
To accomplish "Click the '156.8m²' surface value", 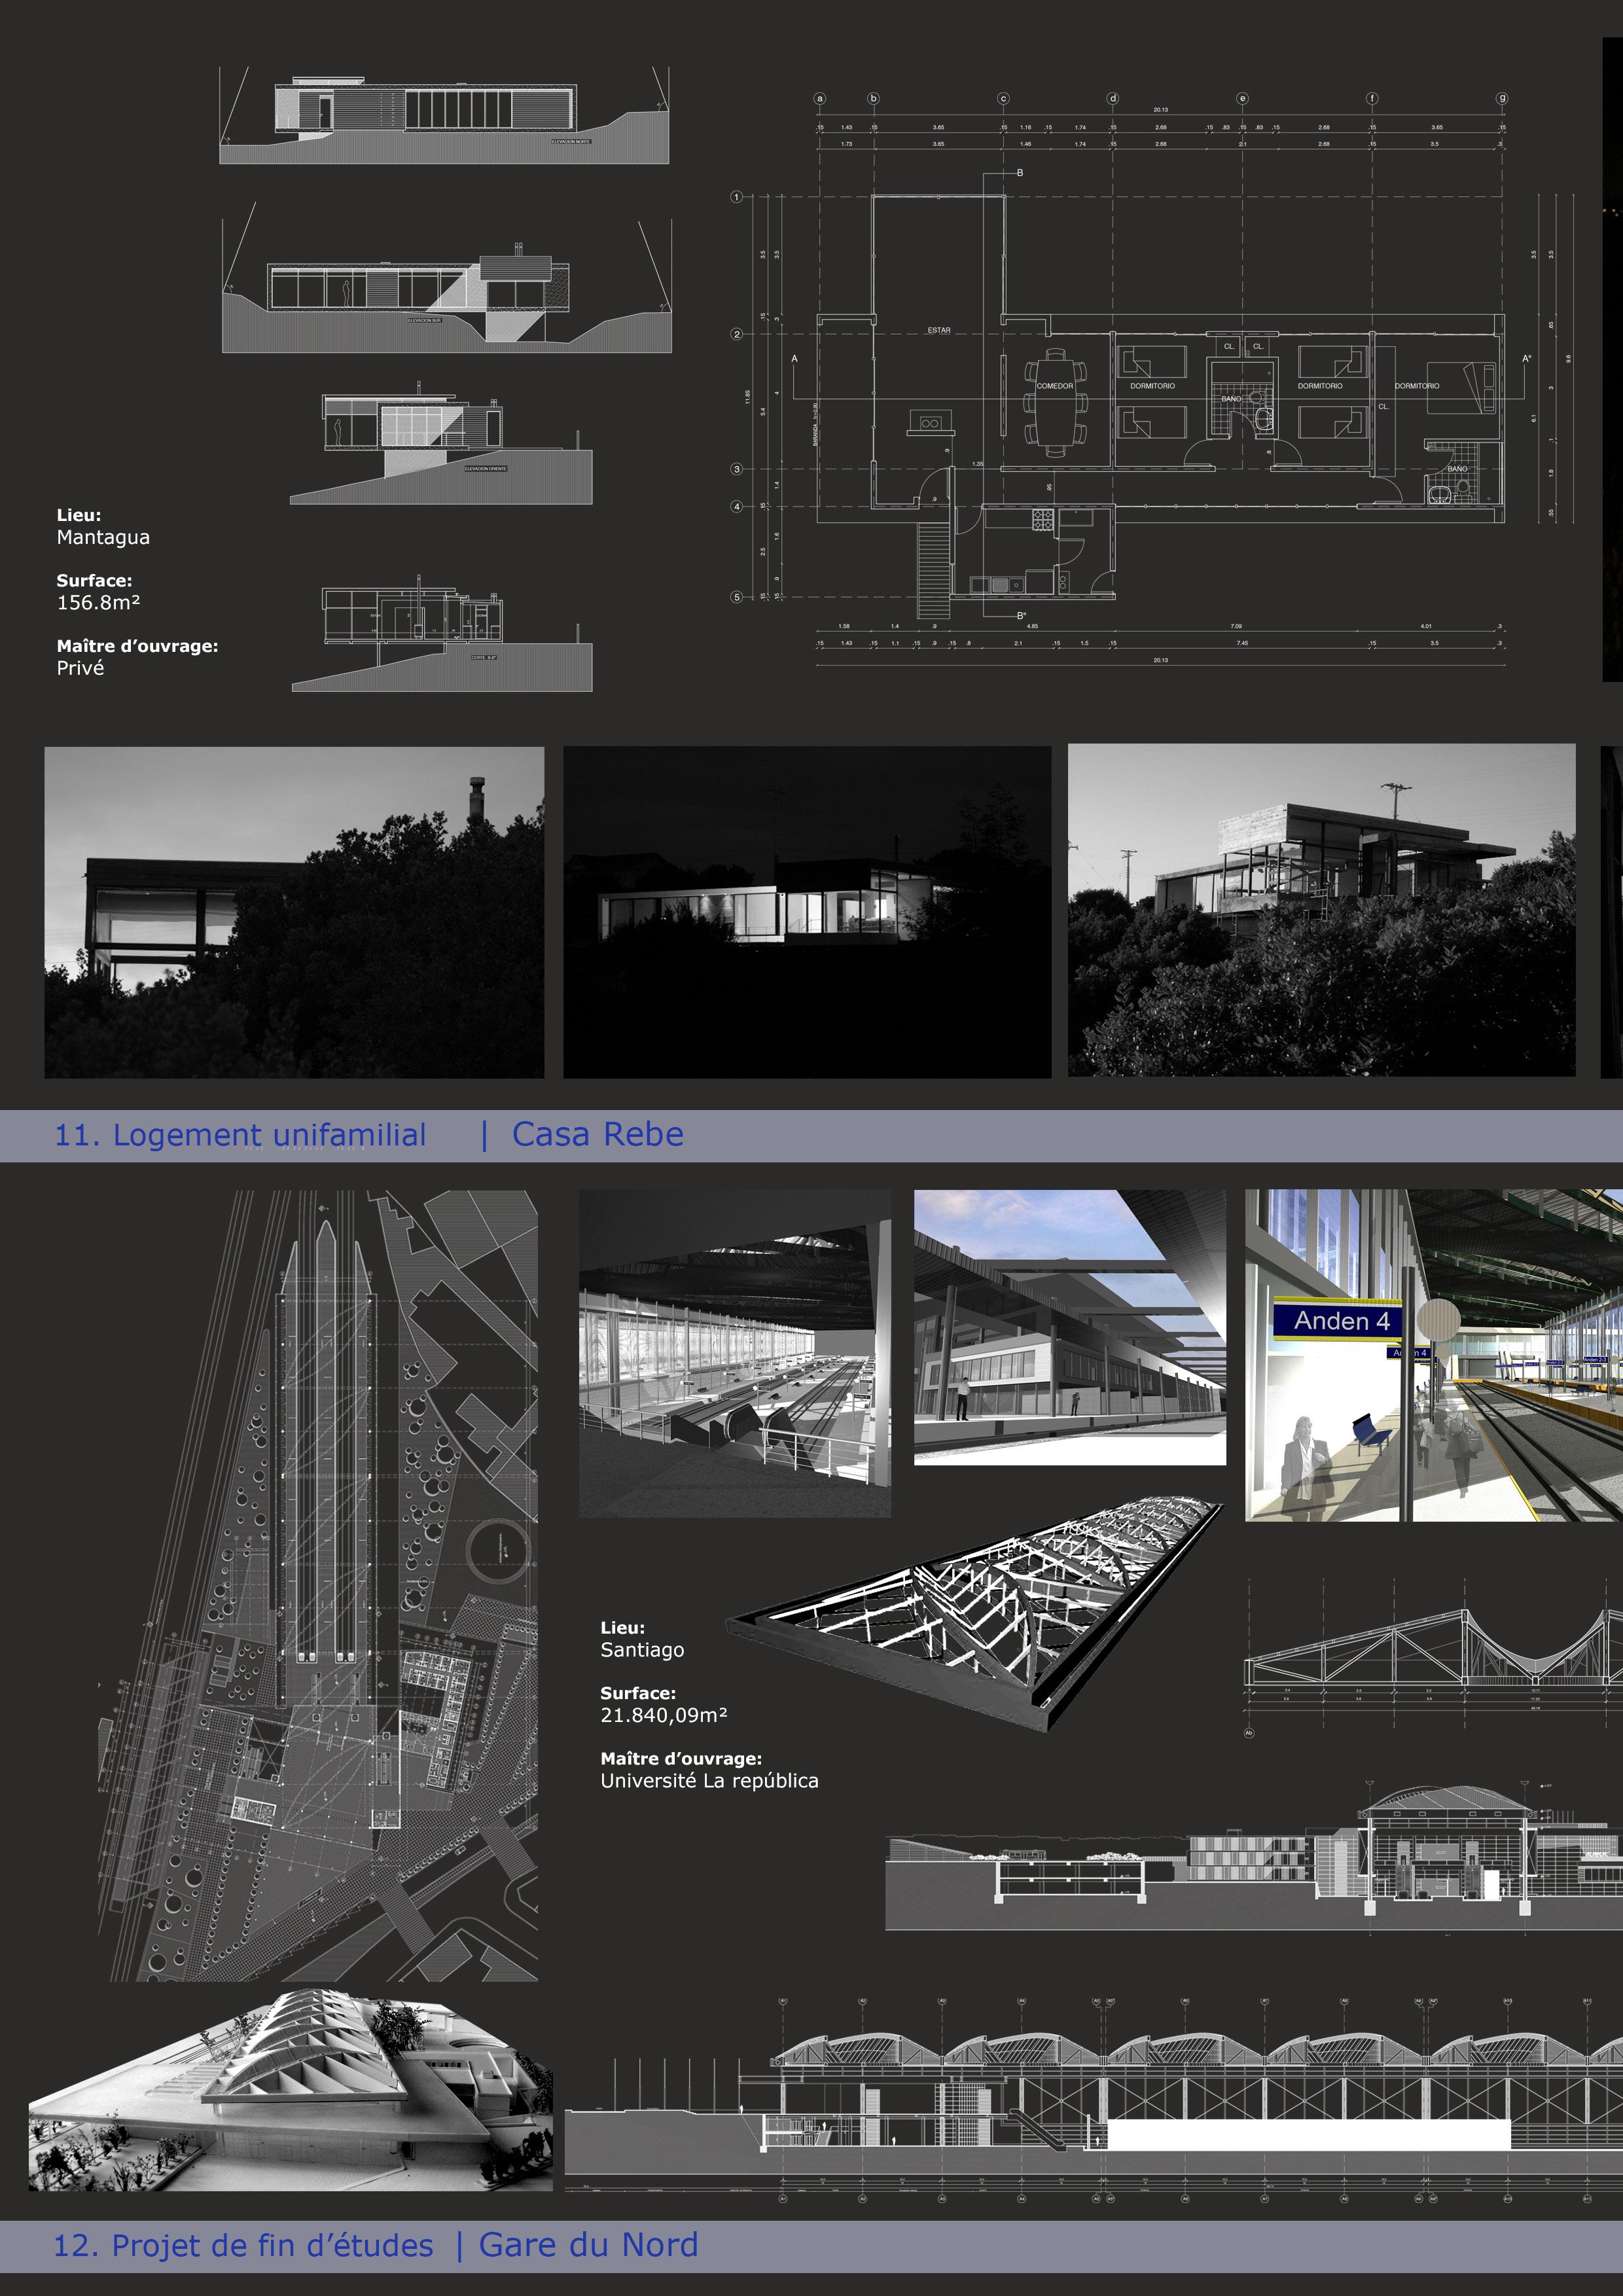I will pyautogui.click(x=98, y=602).
